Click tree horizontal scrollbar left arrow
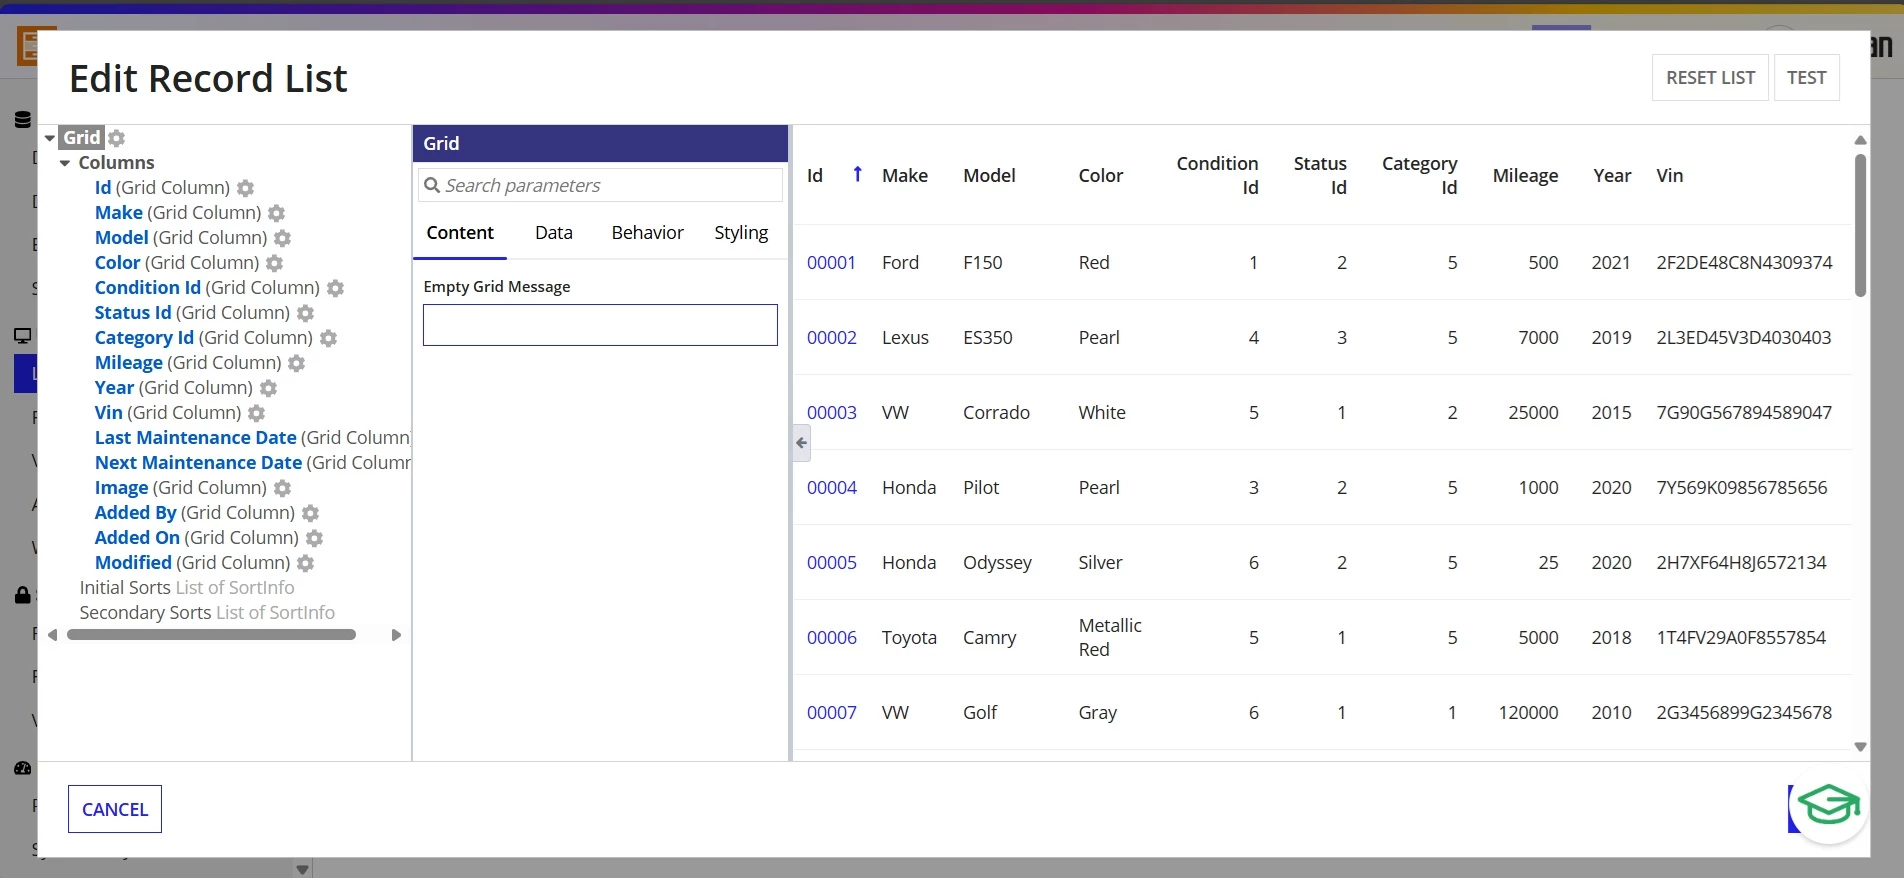 coord(53,635)
